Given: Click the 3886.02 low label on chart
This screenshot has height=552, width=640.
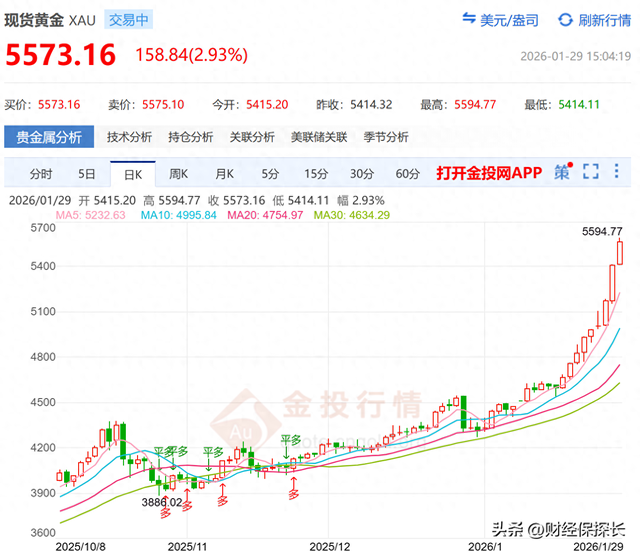Looking at the screenshot, I should 162,502.
